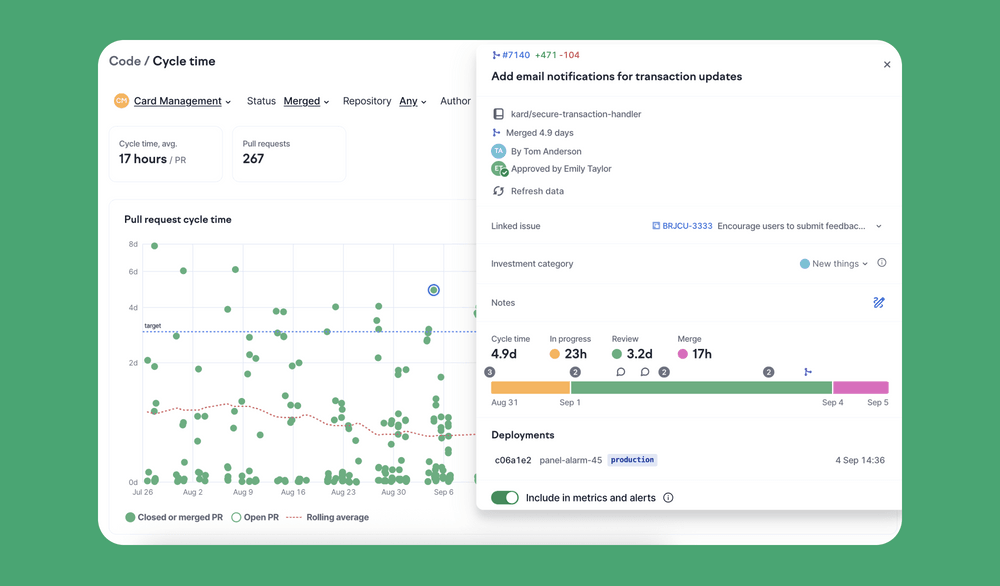Click a comment bubble icon on the PR timeline
The height and width of the screenshot is (586, 1000).
coord(619,371)
